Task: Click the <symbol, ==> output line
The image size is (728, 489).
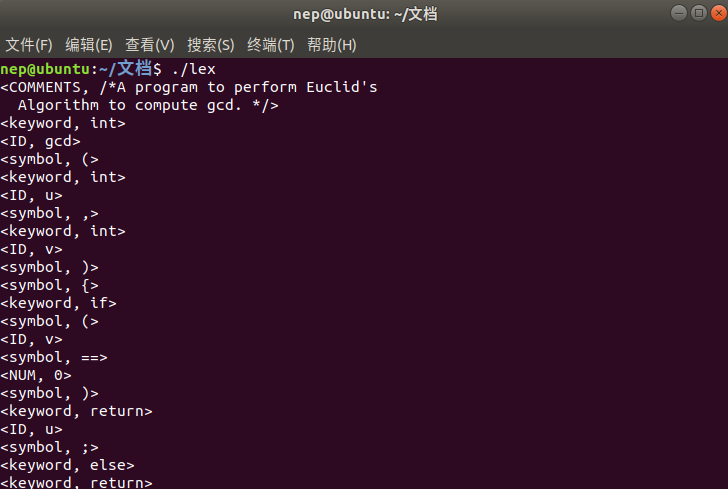Action: click(x=54, y=357)
